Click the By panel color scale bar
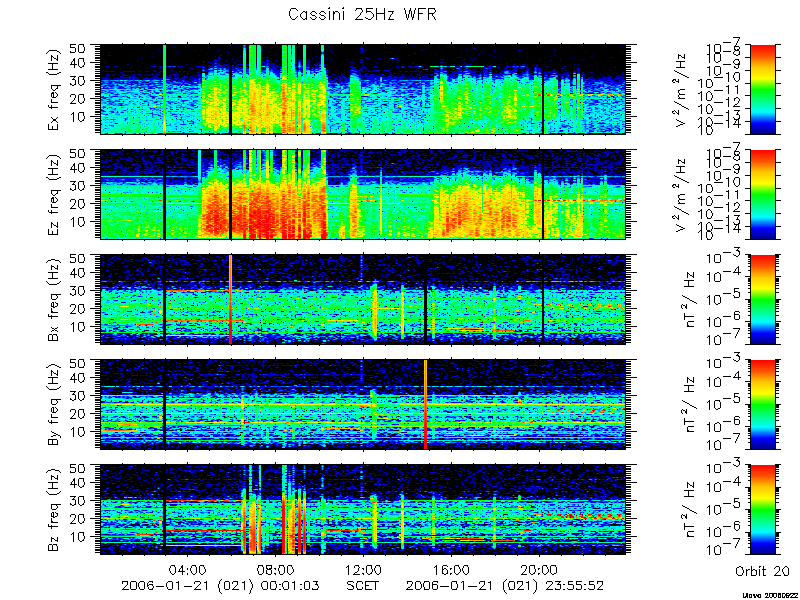This screenshot has width=800, height=600. coord(763,405)
